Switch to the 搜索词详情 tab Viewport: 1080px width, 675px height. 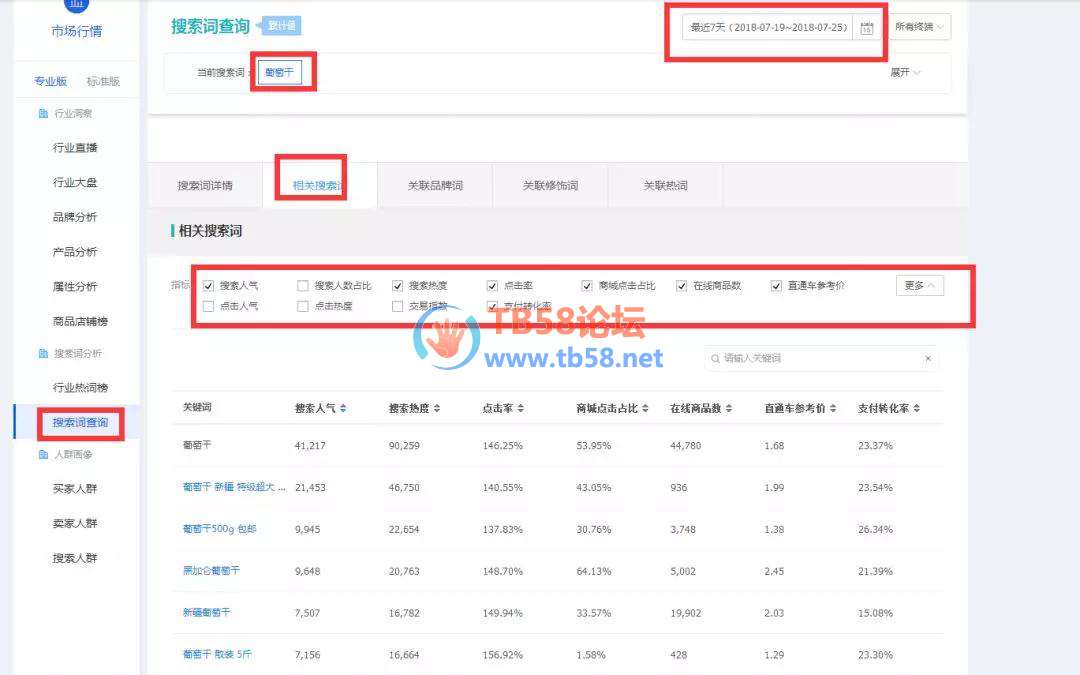[x=205, y=186]
